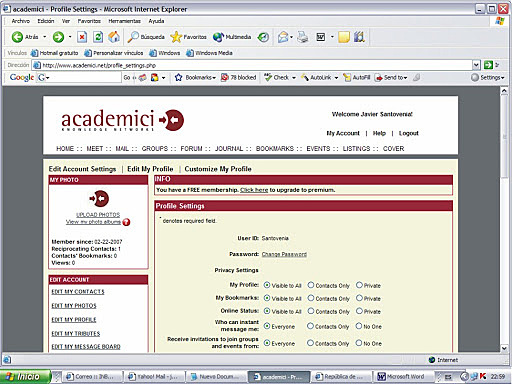Open the Ayuda menu
Viewport: 512px width, 384px height.
[x=156, y=21]
